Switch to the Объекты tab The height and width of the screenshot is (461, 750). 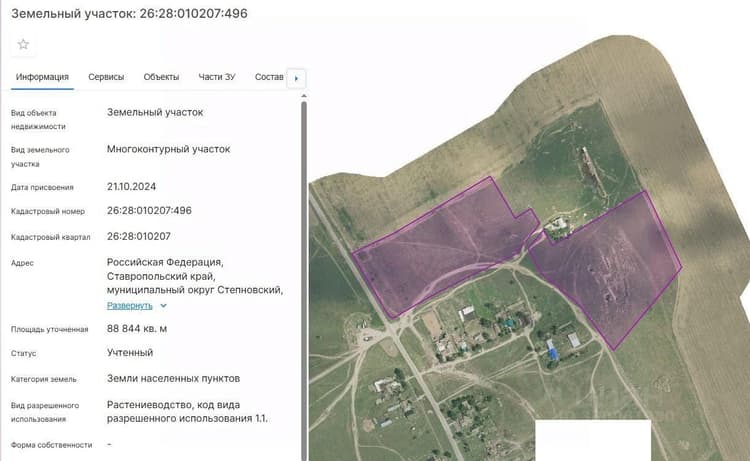pyautogui.click(x=161, y=77)
